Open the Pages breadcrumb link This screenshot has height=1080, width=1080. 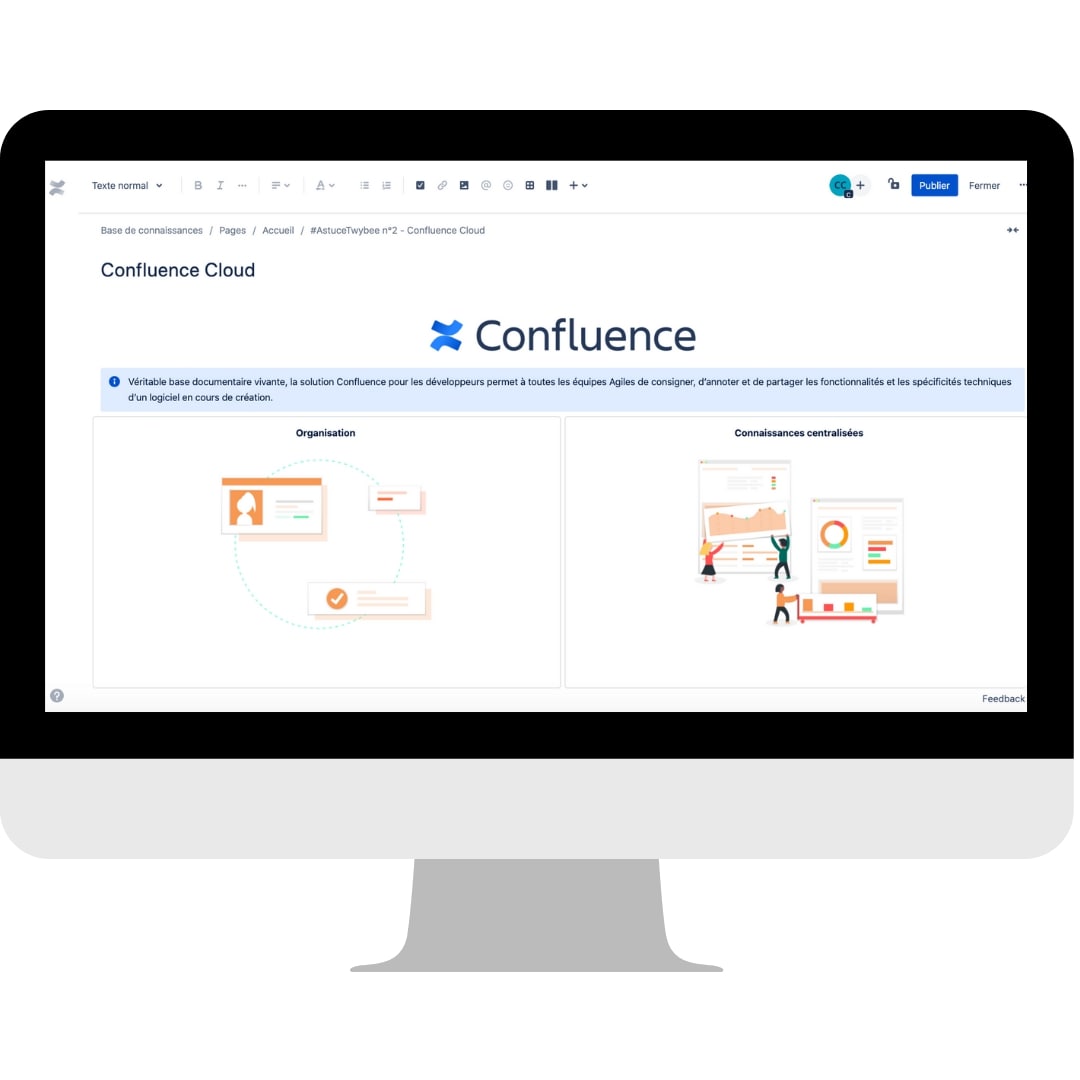coord(232,231)
